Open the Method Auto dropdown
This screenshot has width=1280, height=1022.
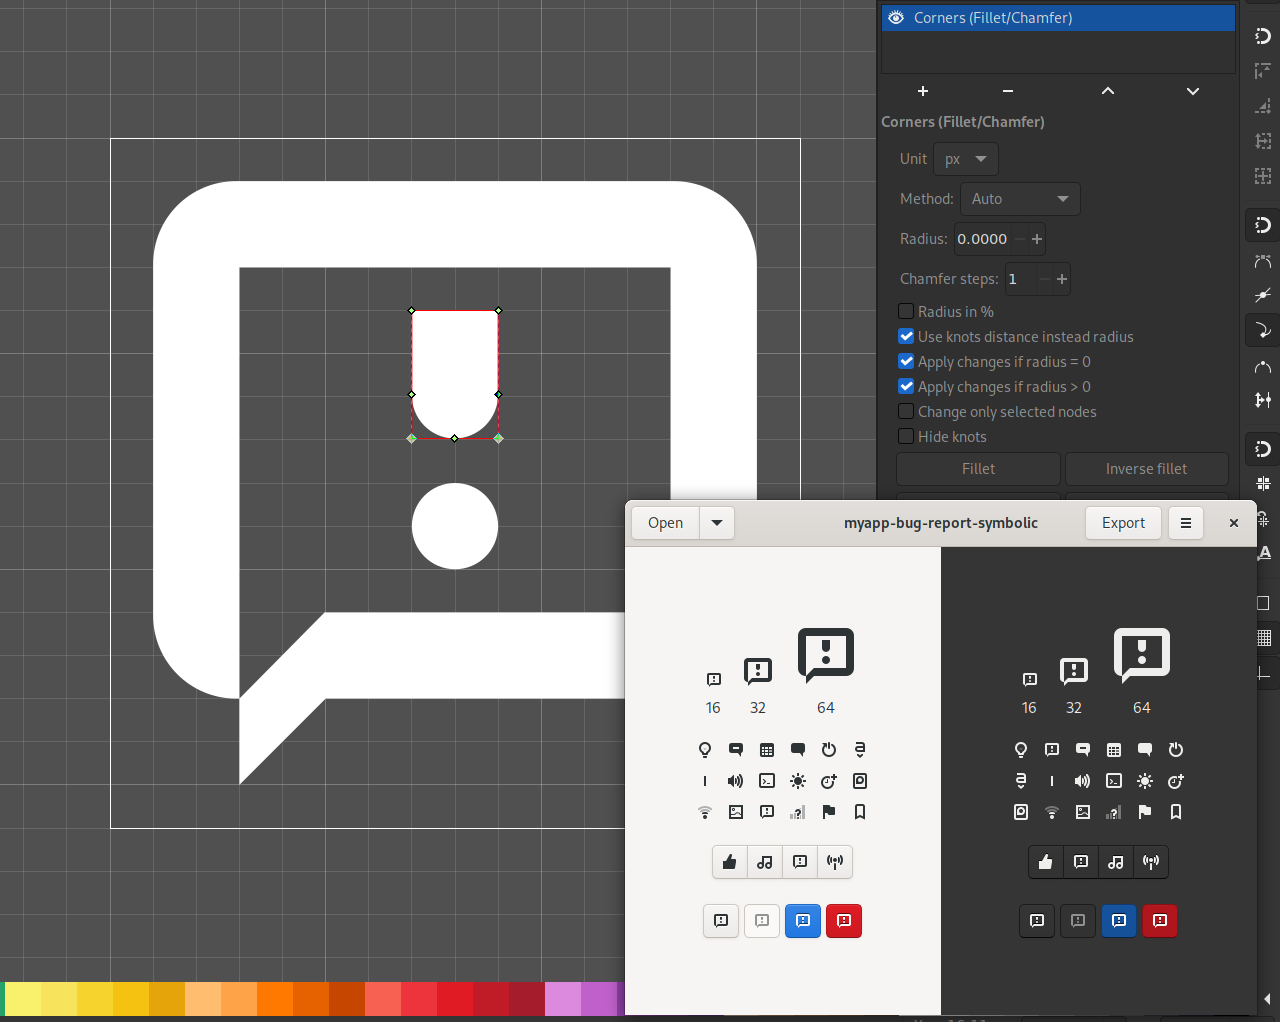click(x=1020, y=199)
